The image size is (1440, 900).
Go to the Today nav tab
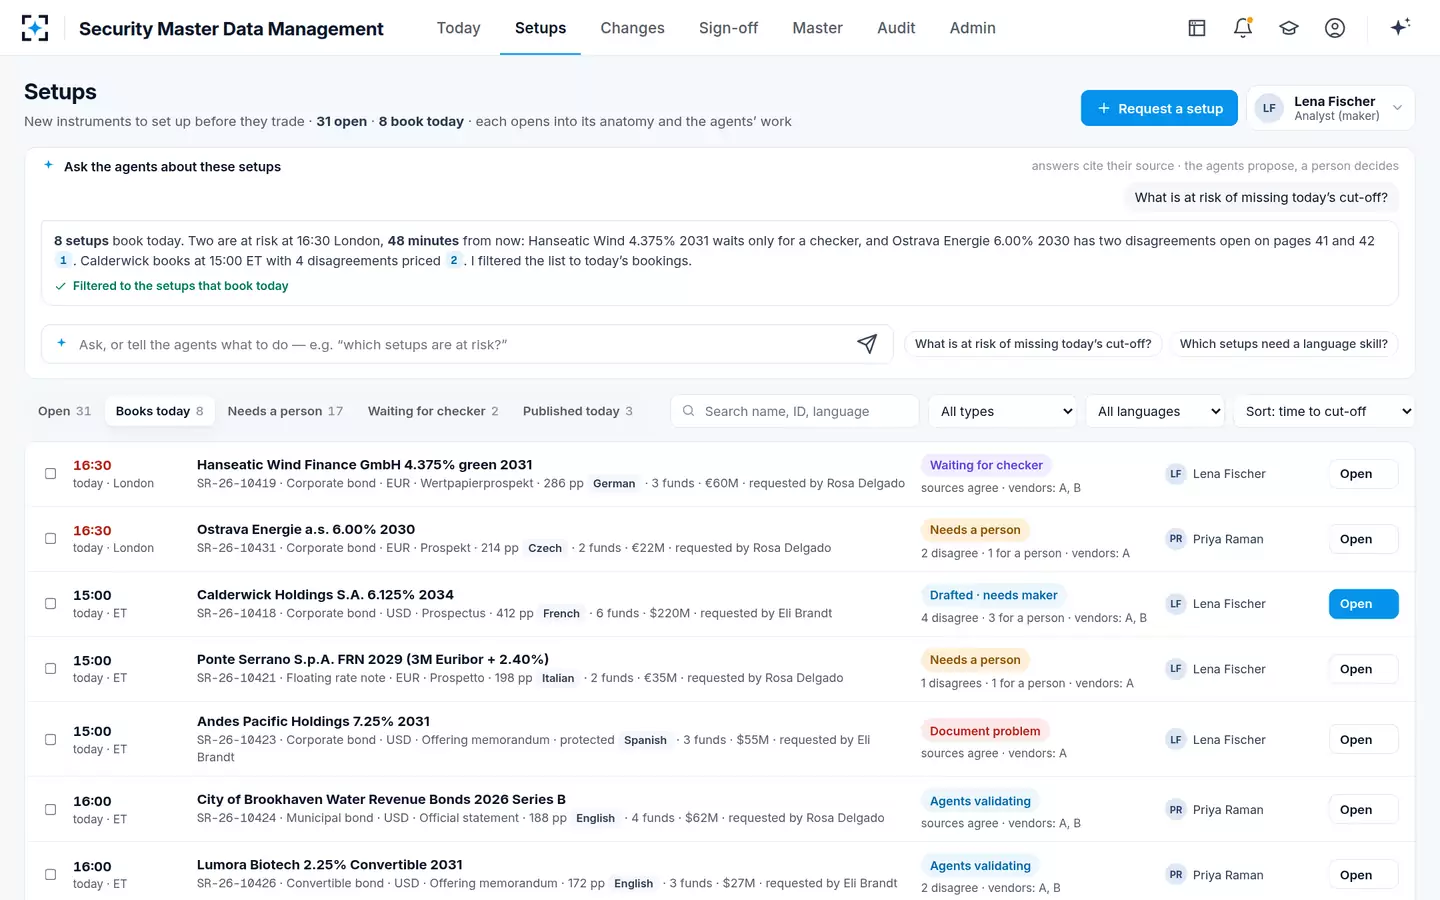(x=459, y=28)
